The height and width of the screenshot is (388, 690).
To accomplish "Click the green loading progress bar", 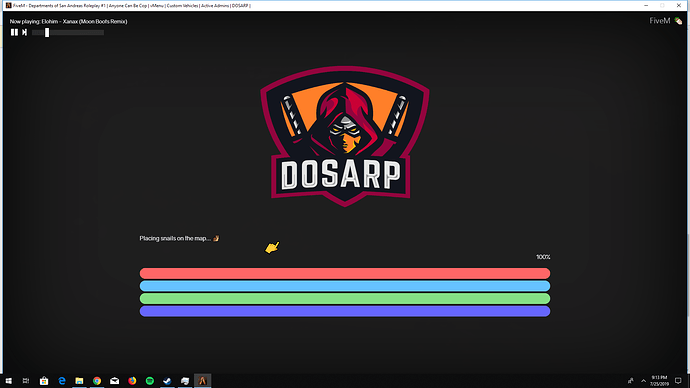I will 345,299.
